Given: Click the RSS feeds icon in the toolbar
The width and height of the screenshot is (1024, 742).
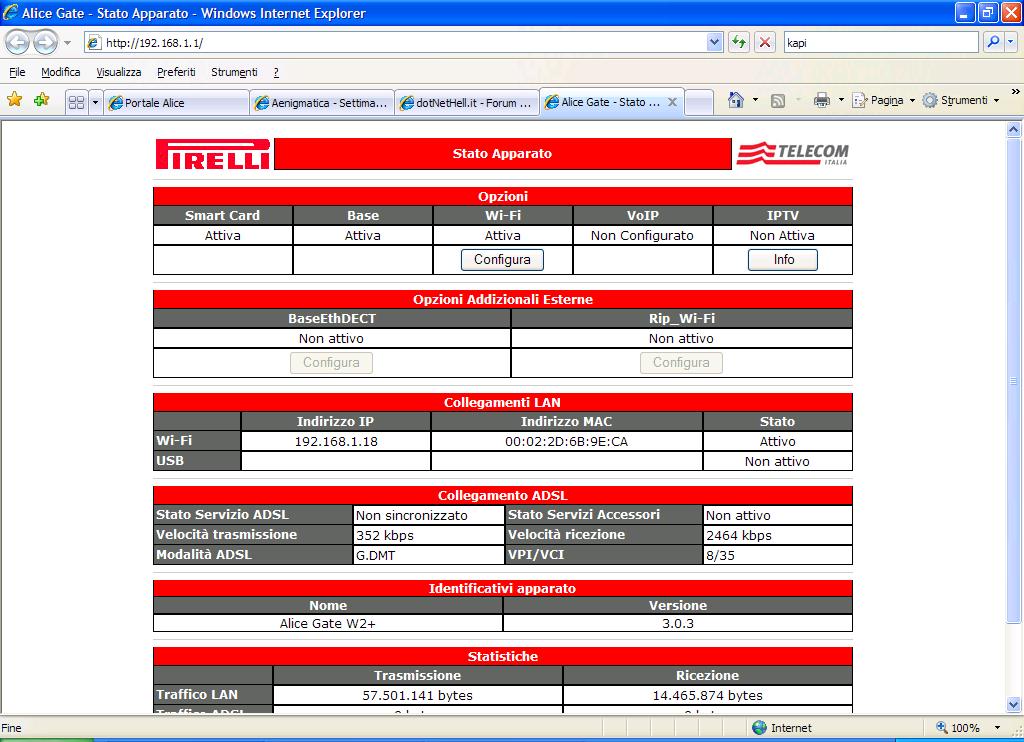Looking at the screenshot, I should point(778,101).
